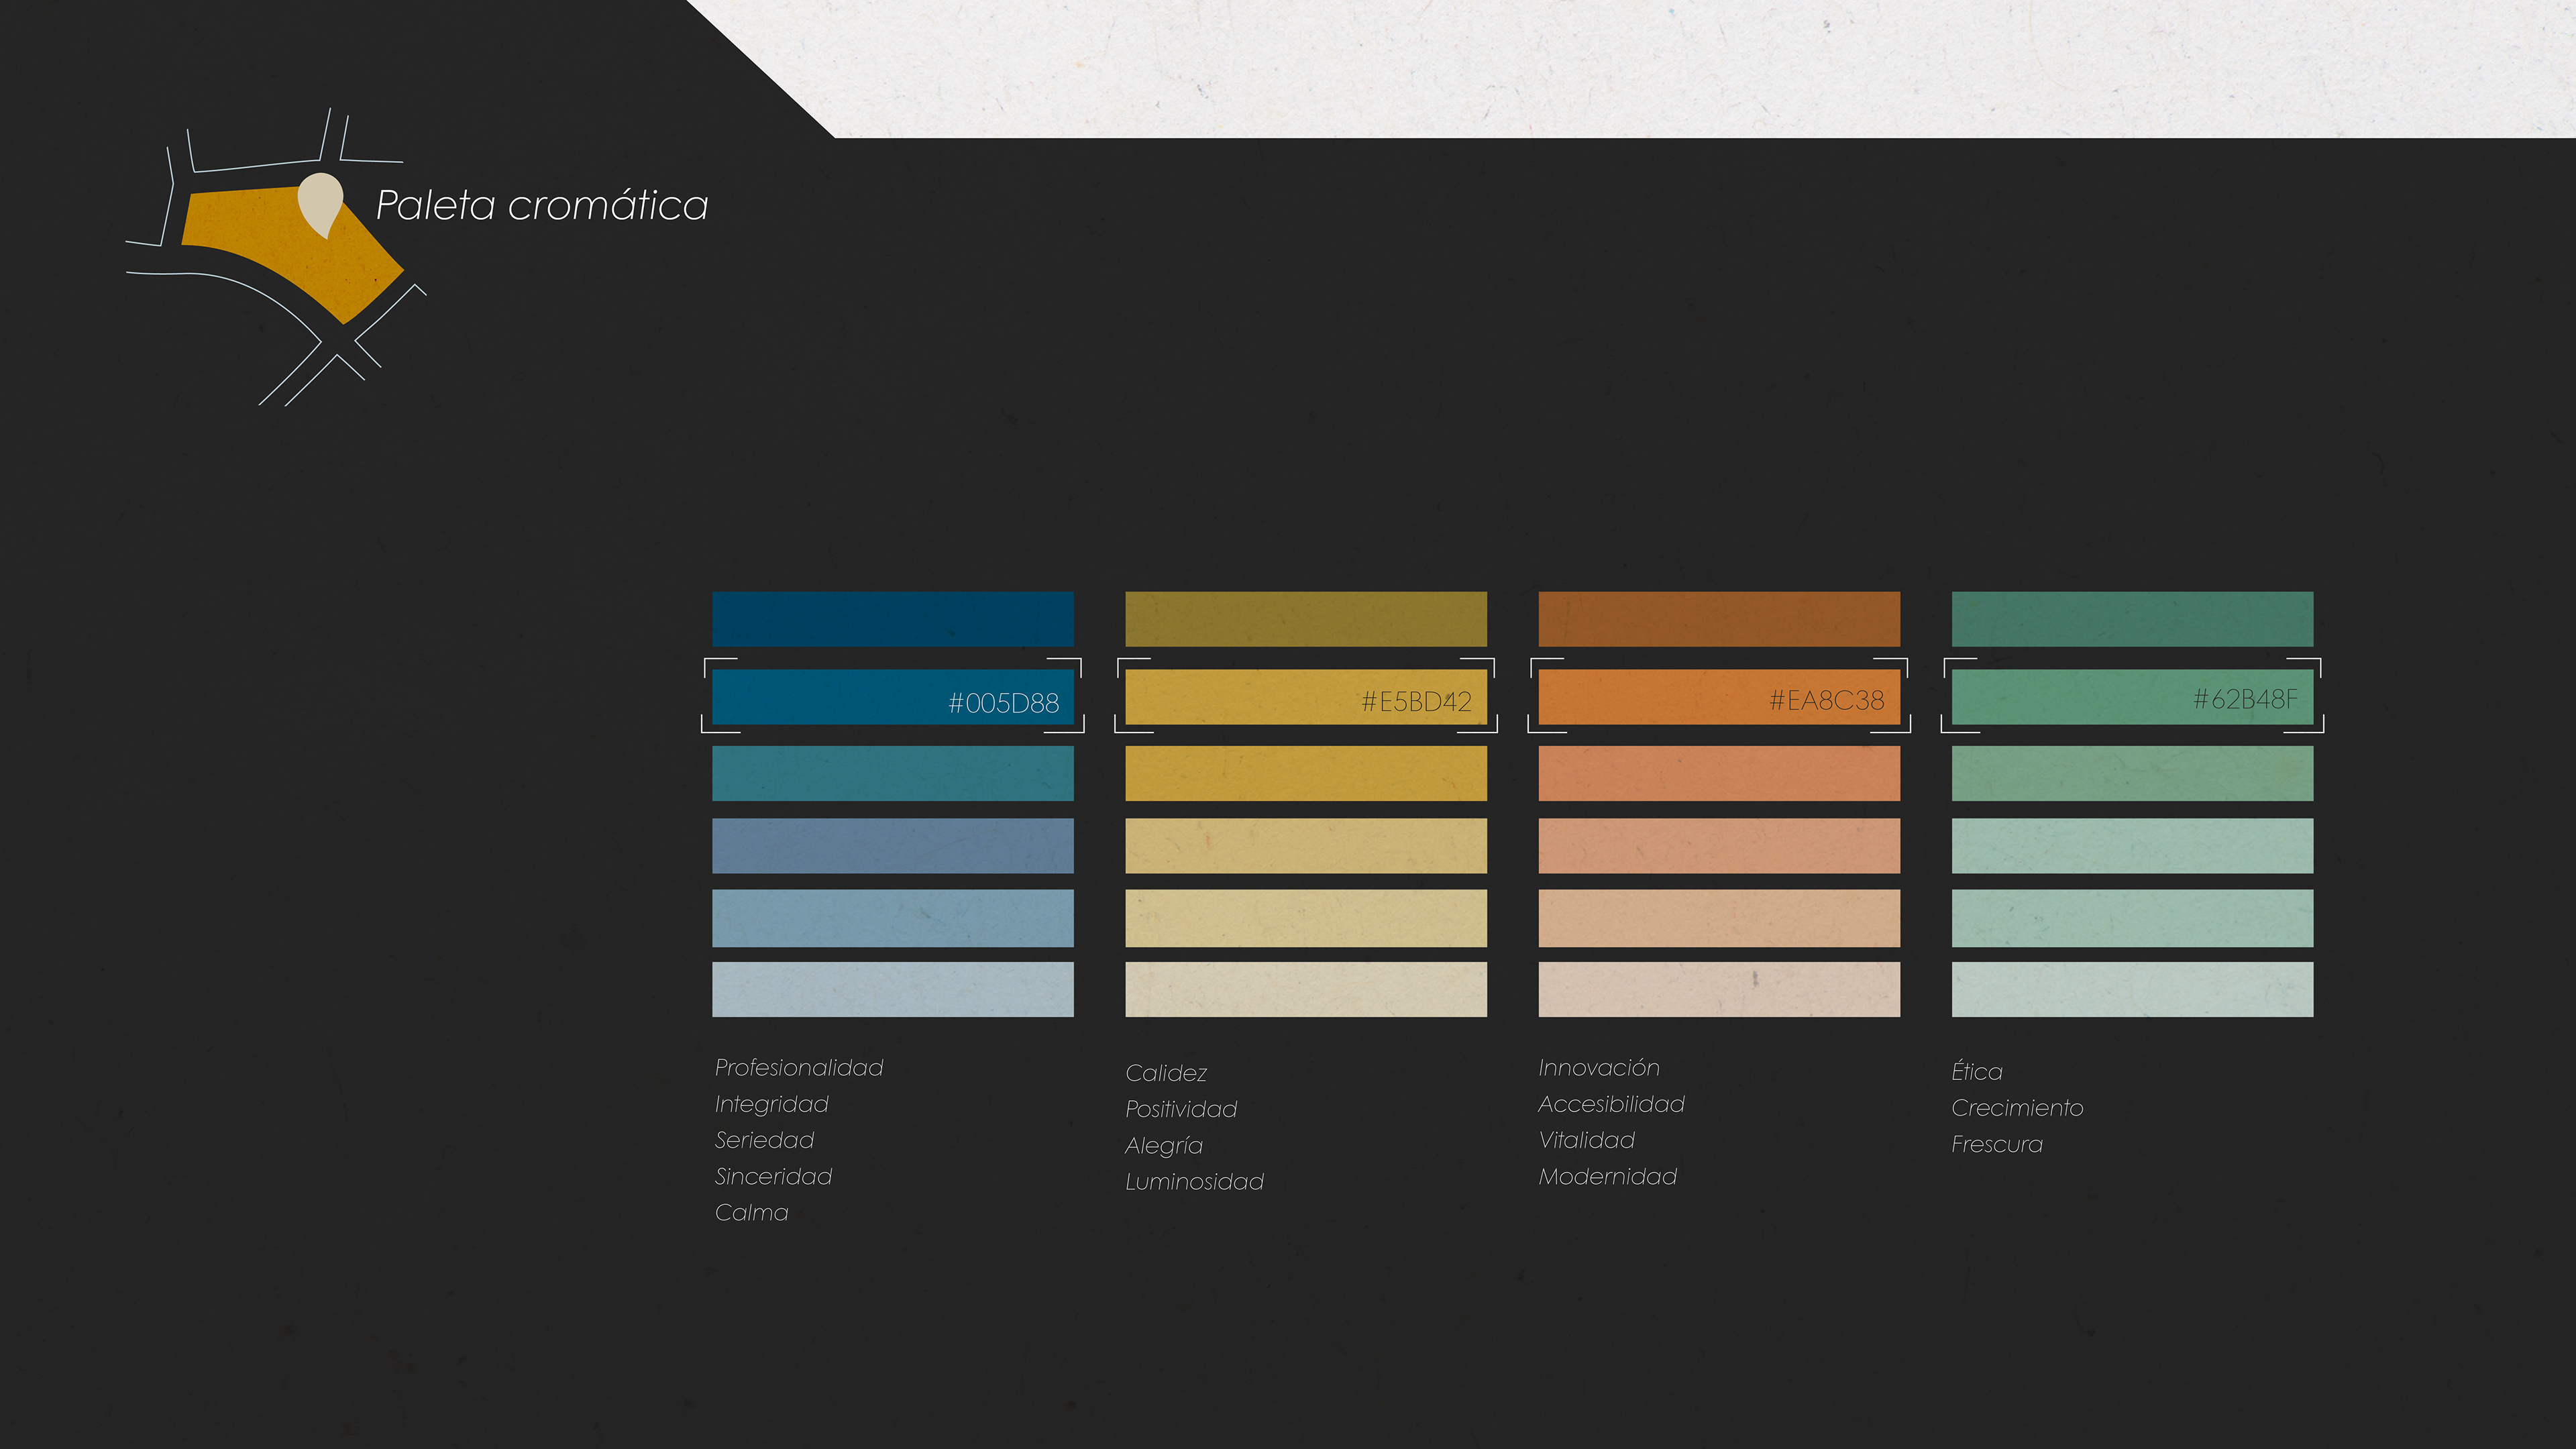This screenshot has width=2576, height=1449.
Task: Pick the darkest navy swatch atop the blue column
Action: [x=893, y=619]
